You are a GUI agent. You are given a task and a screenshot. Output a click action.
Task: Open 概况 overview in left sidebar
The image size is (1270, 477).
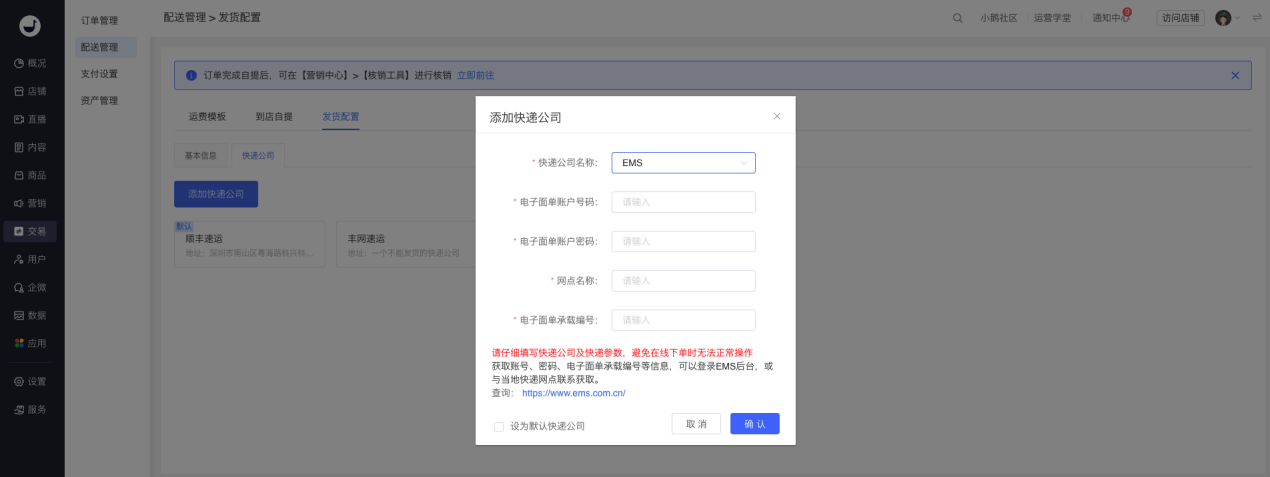29,63
